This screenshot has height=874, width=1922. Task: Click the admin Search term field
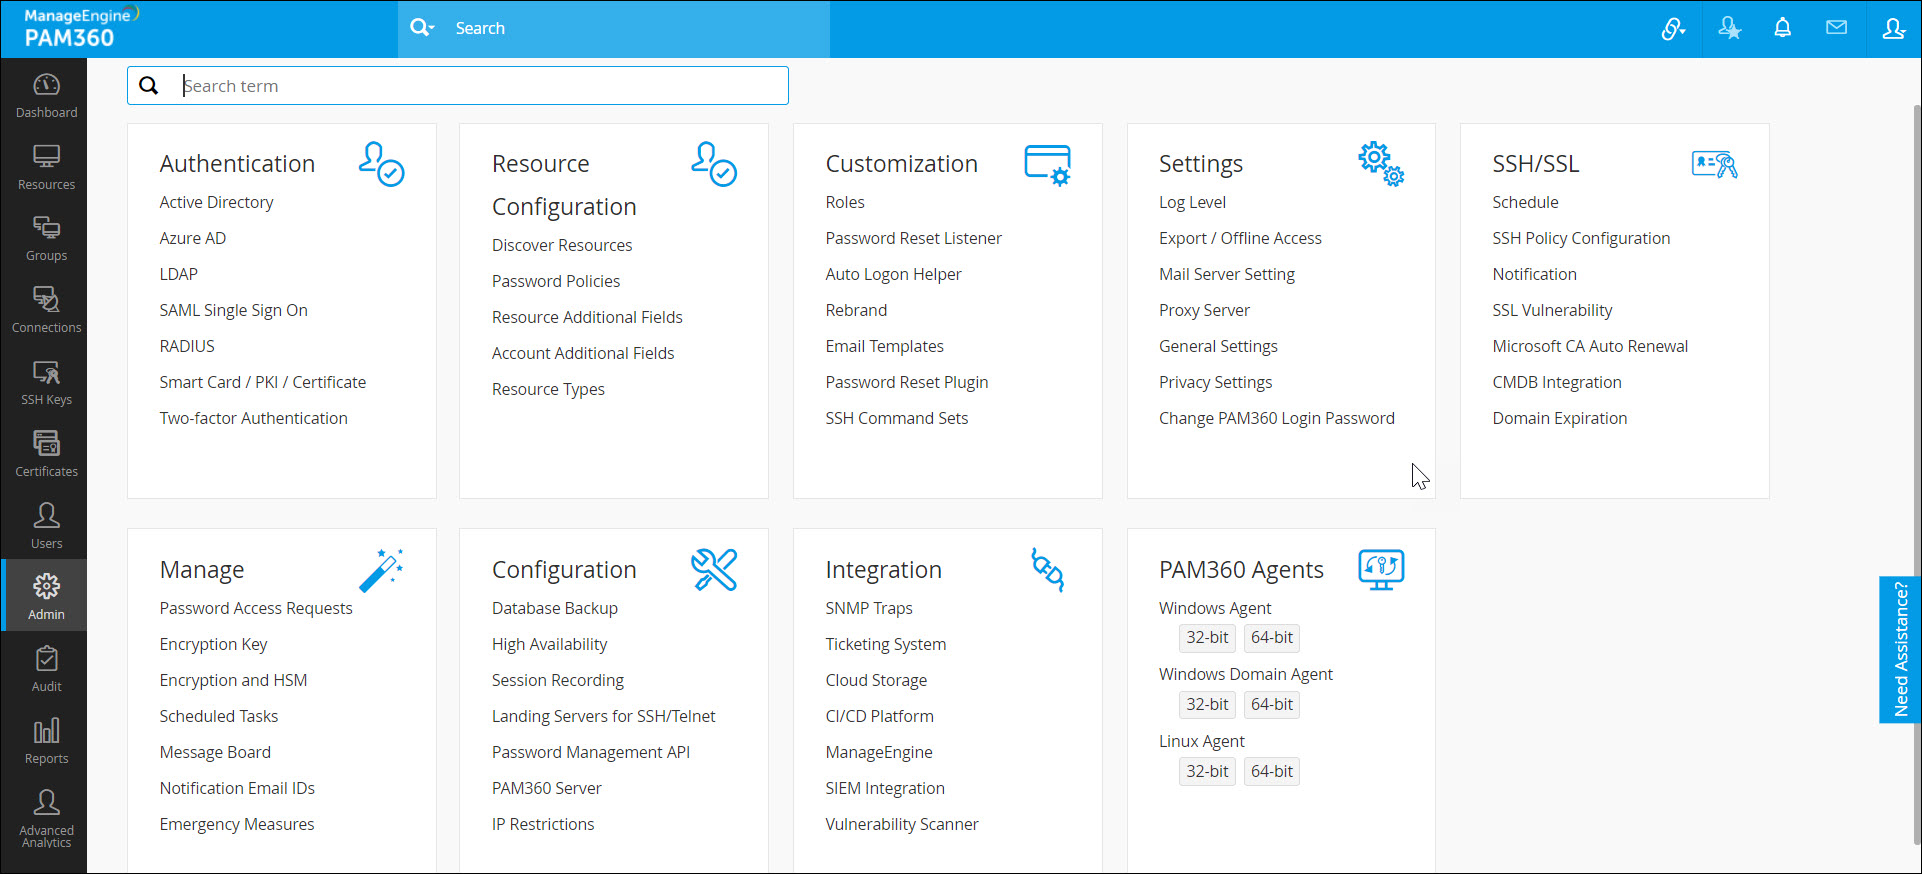[x=480, y=86]
